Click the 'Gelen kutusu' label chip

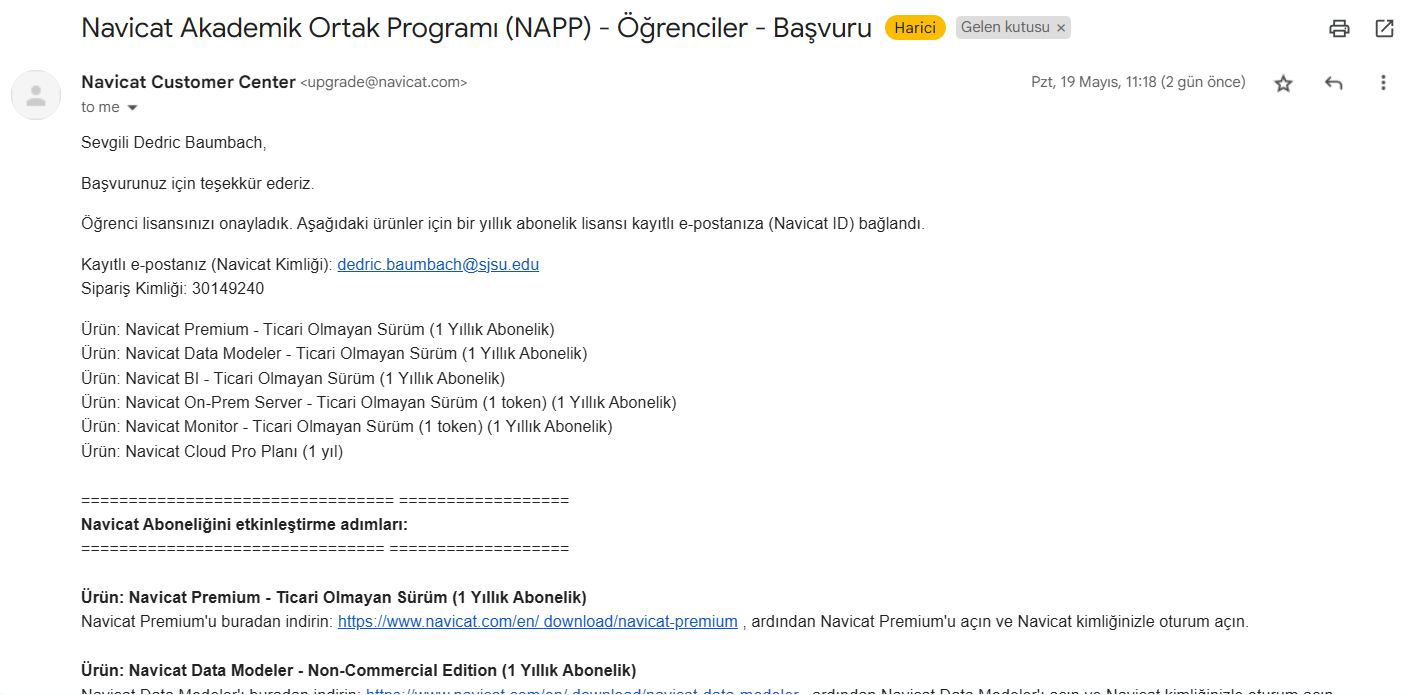[1005, 28]
